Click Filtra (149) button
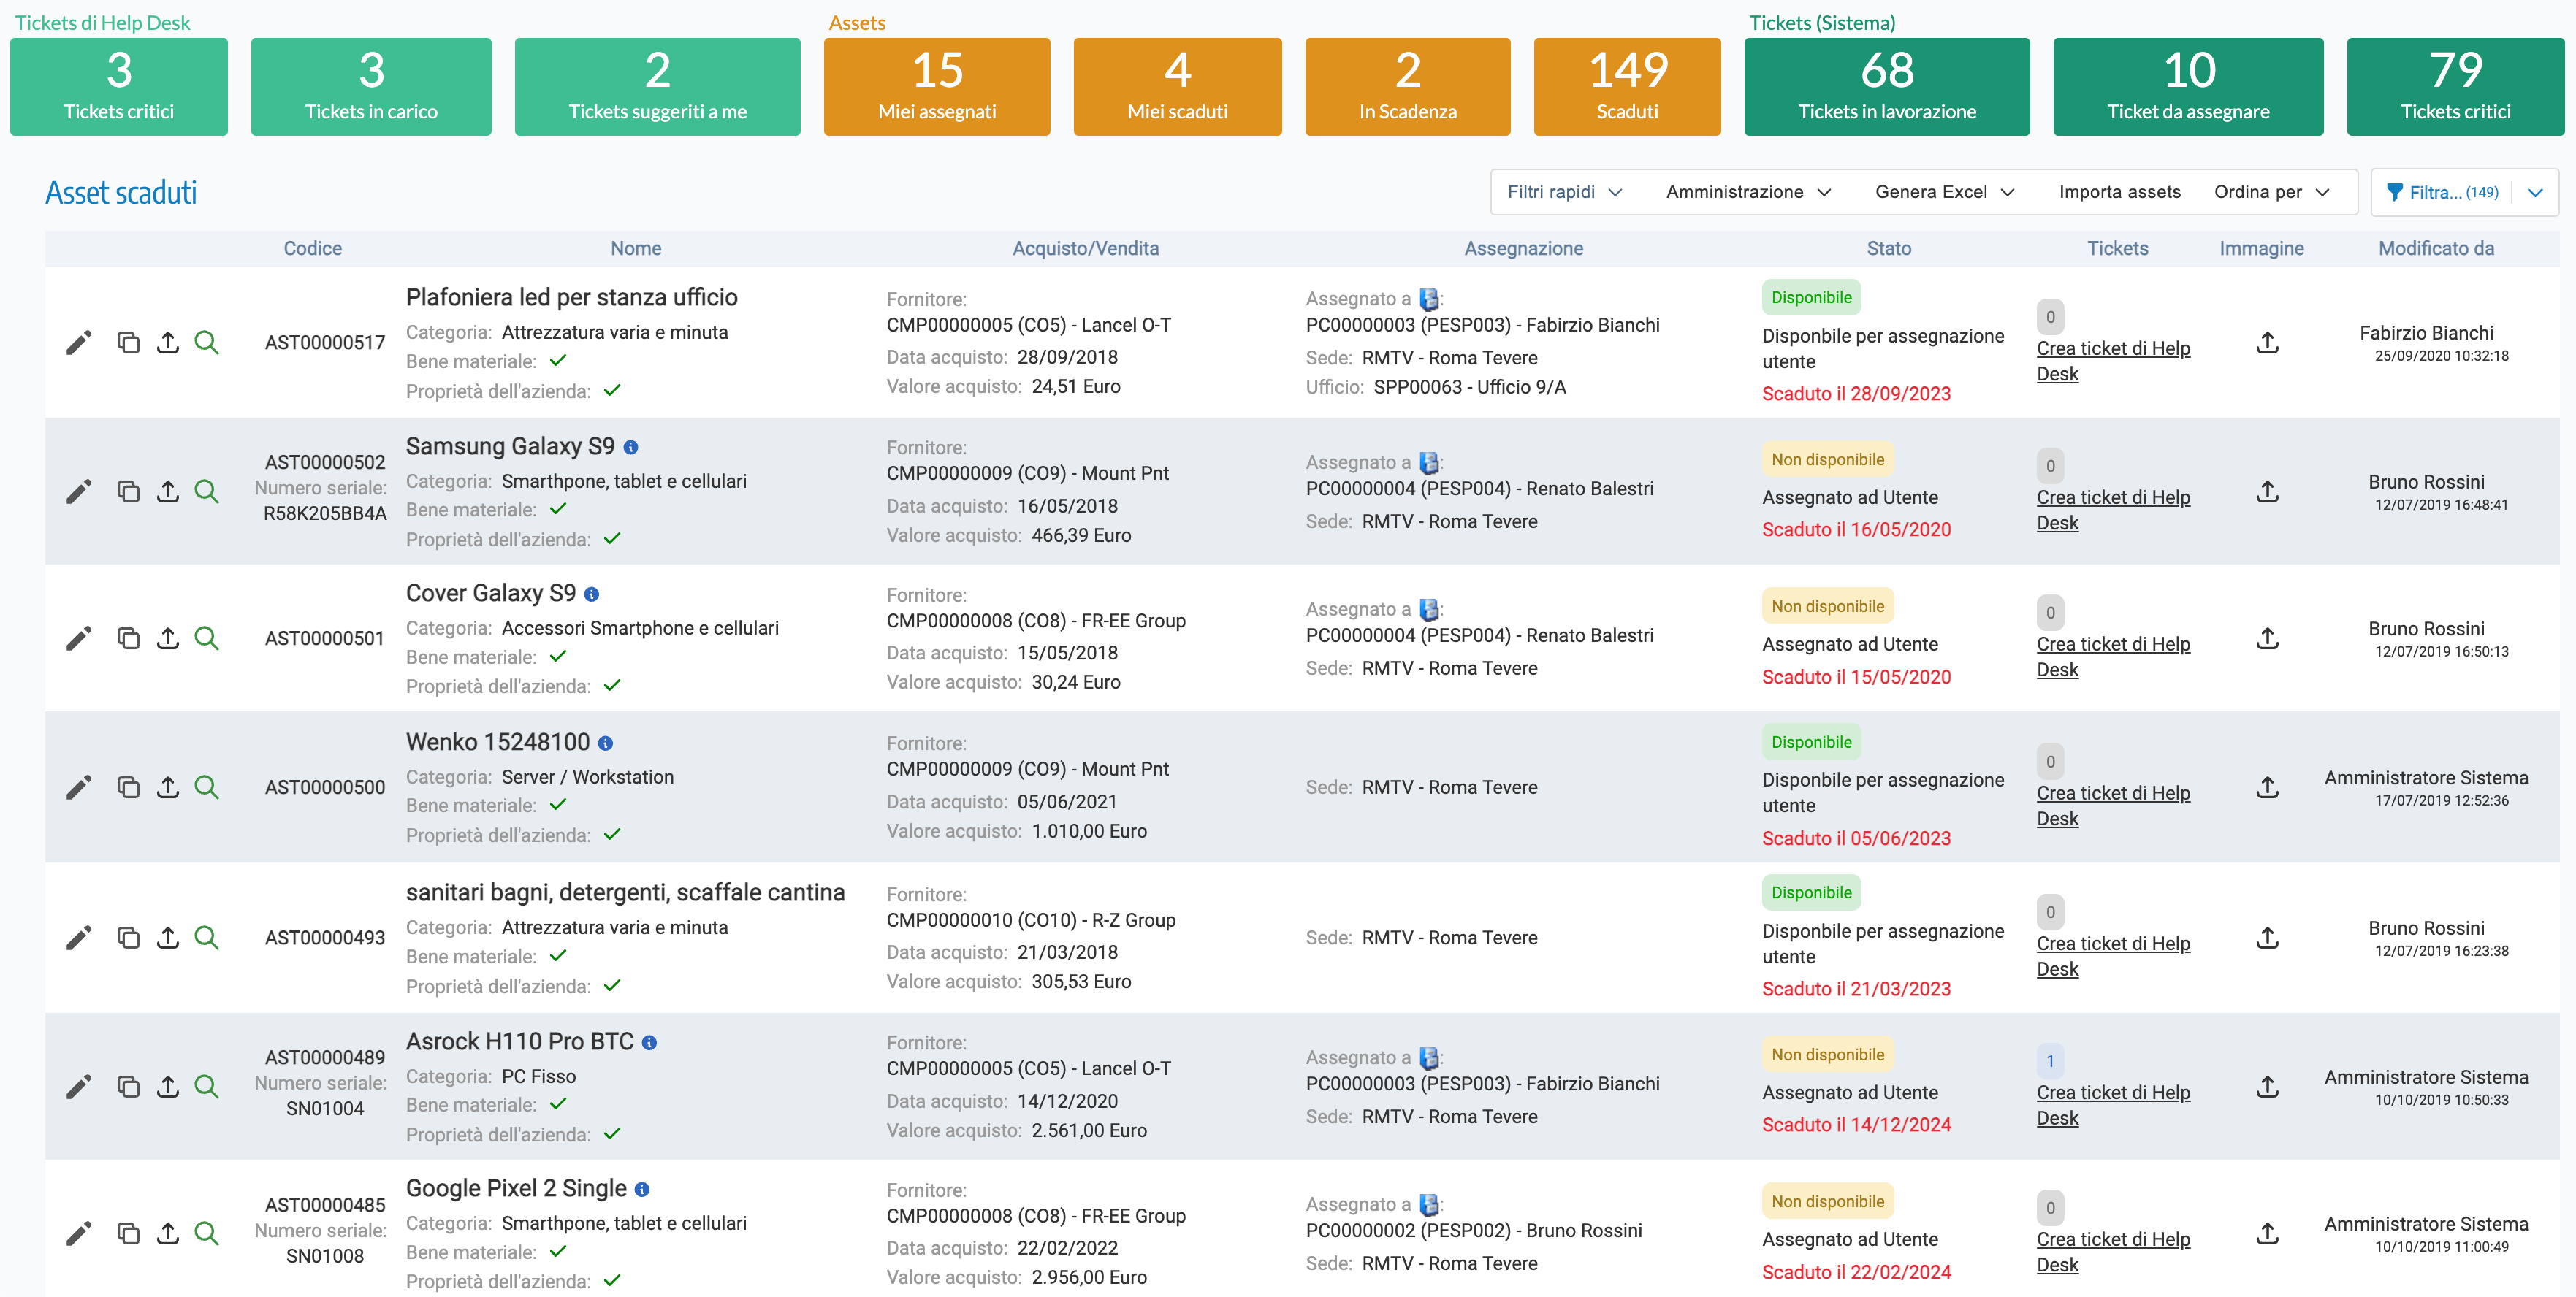Viewport: 2576px width, 1297px height. [2442, 193]
